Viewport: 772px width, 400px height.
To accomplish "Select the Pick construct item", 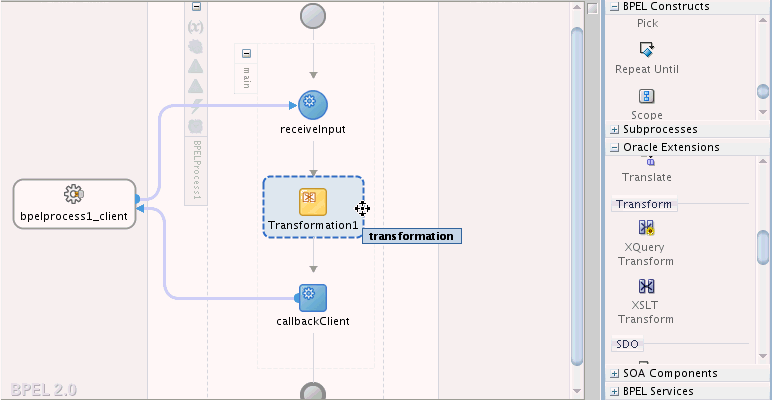I will coord(647,24).
